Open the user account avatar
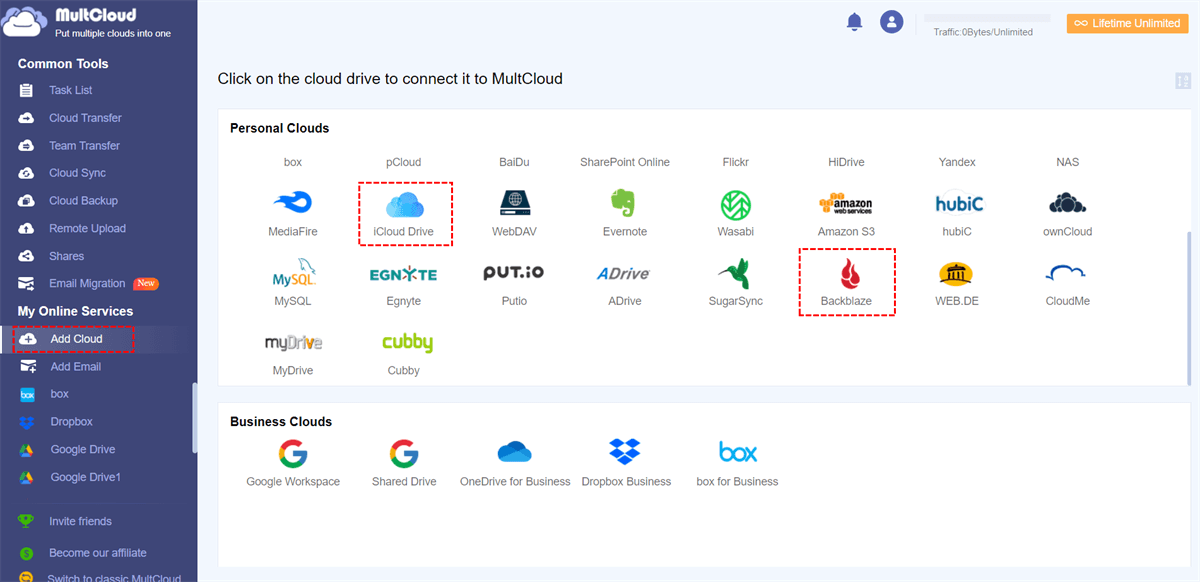1200x582 pixels. [x=891, y=22]
